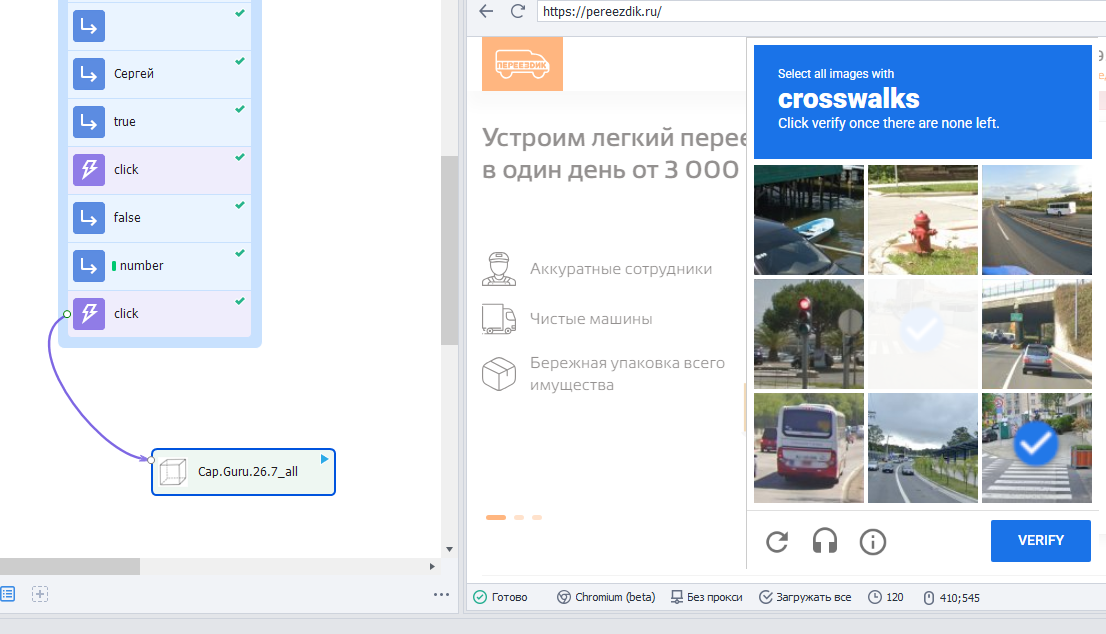The height and width of the screenshot is (634, 1106).
Task: Click the number action's arrow icon
Action: (89, 265)
